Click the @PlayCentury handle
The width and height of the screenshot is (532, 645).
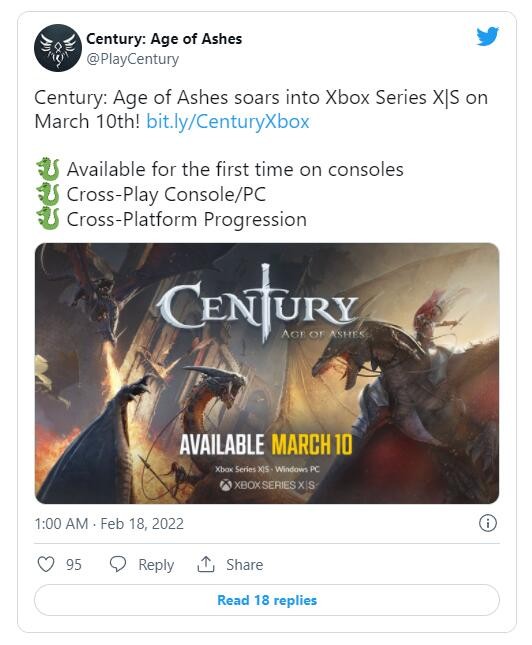pyautogui.click(x=132, y=59)
